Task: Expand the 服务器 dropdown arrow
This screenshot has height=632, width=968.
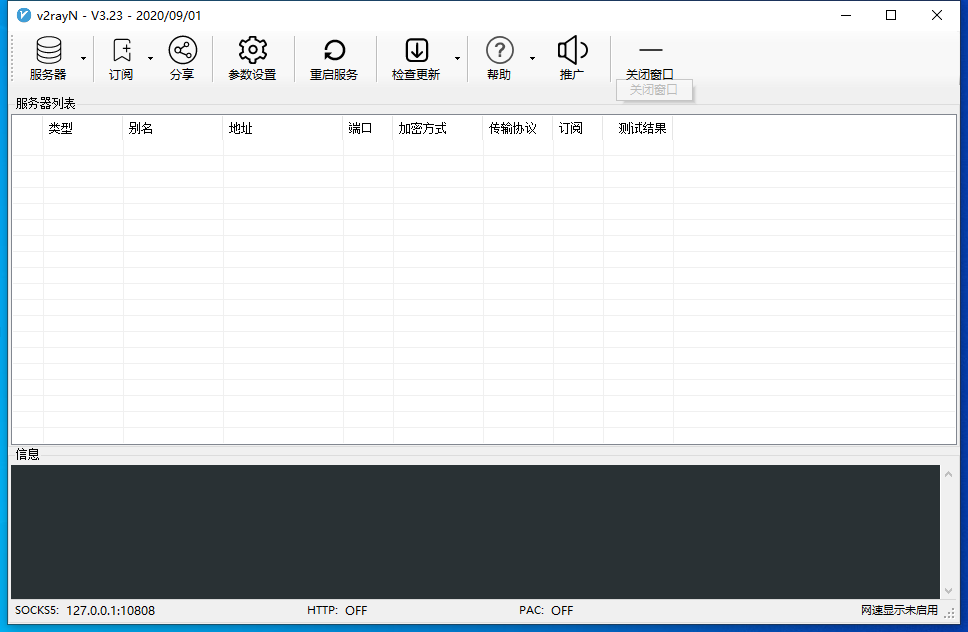Action: pos(83,59)
